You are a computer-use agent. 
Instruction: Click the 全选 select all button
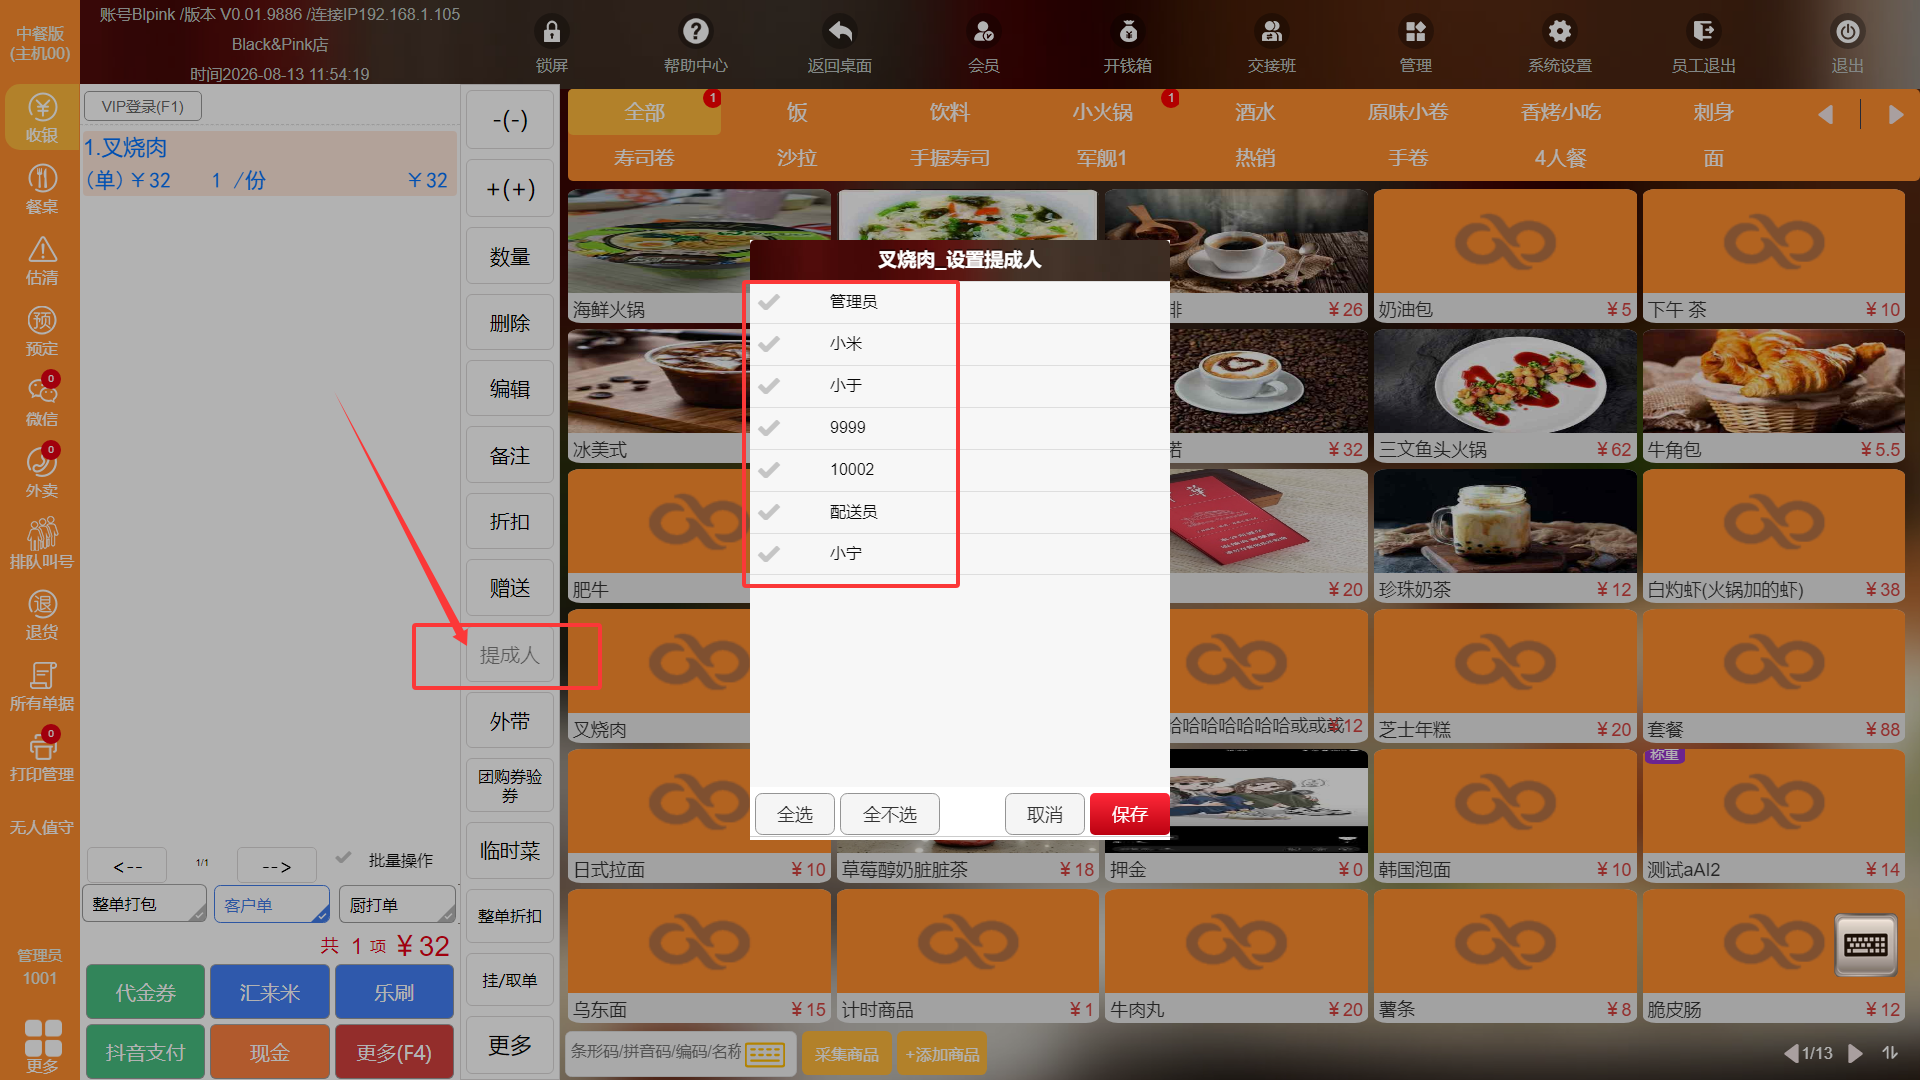coord(795,814)
